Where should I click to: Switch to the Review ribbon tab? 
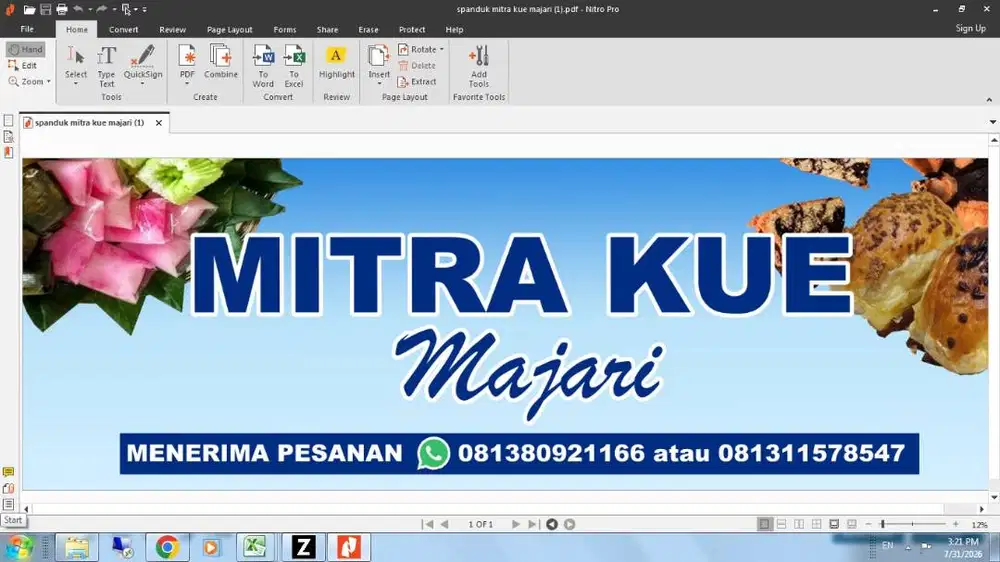click(x=172, y=30)
